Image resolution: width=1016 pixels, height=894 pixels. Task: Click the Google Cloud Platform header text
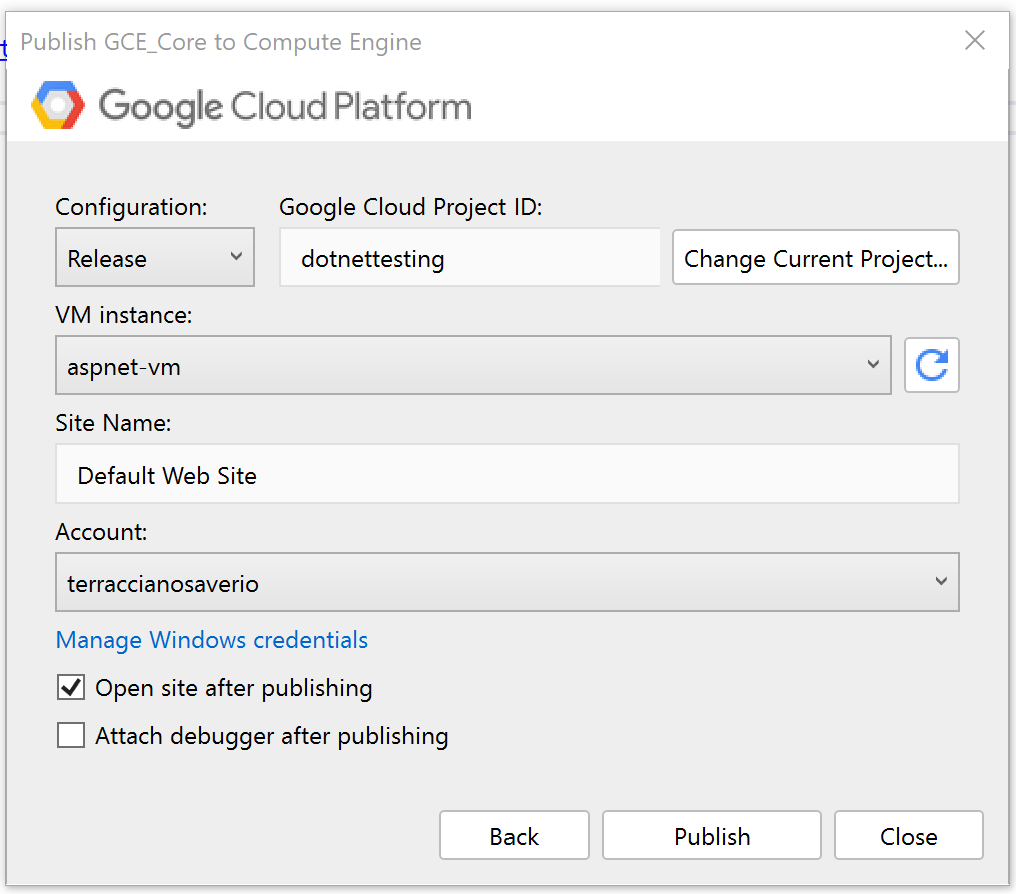pyautogui.click(x=285, y=106)
